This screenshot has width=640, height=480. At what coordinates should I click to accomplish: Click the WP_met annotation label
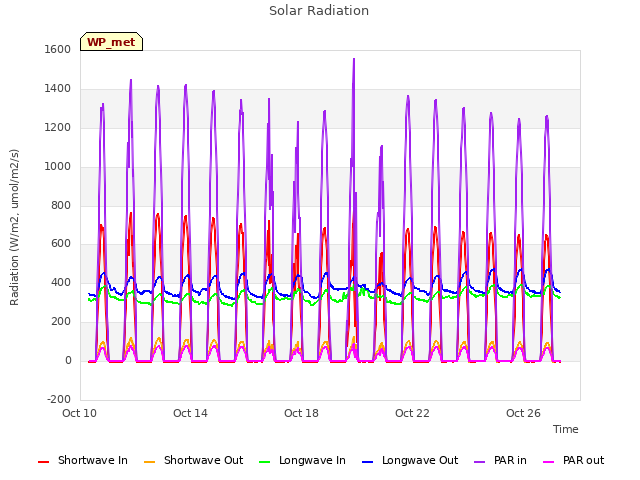[111, 42]
